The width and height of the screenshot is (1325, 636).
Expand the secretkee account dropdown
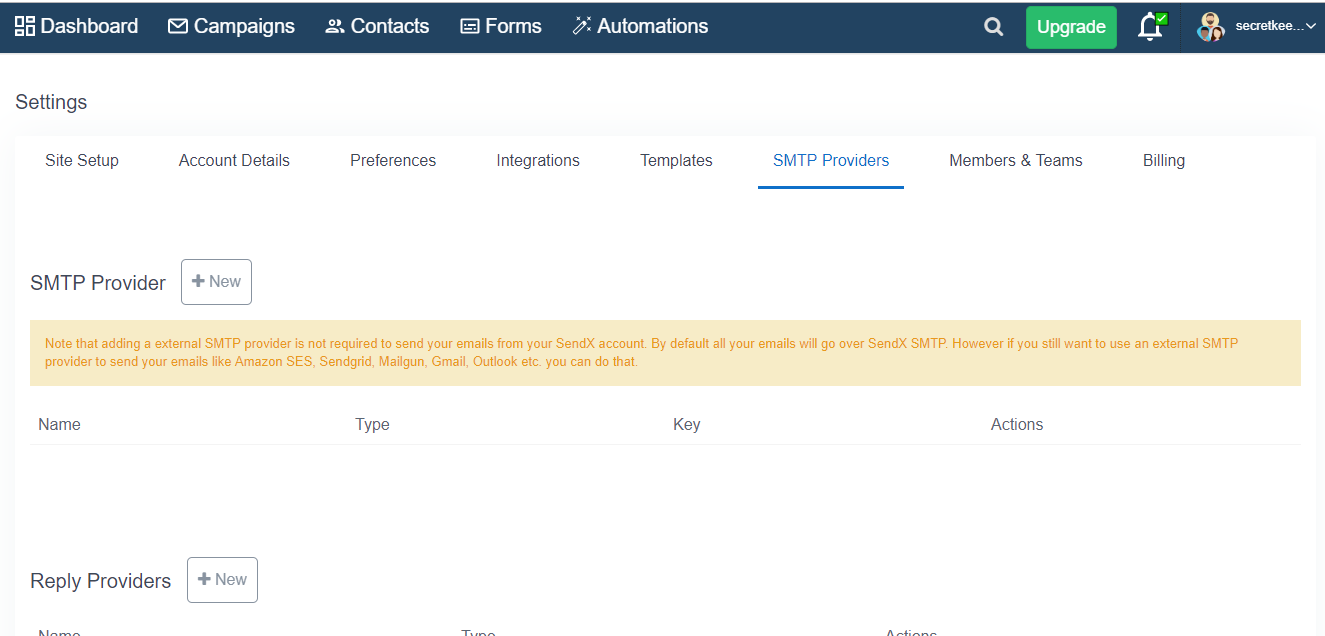[1276, 27]
